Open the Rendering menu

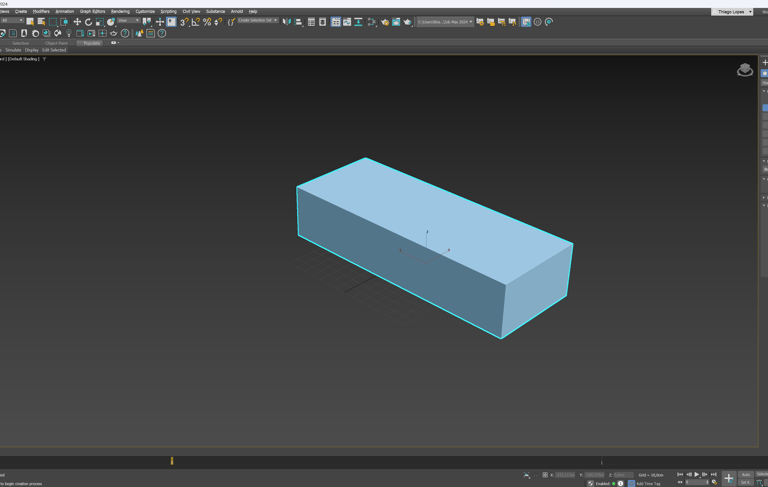click(120, 12)
